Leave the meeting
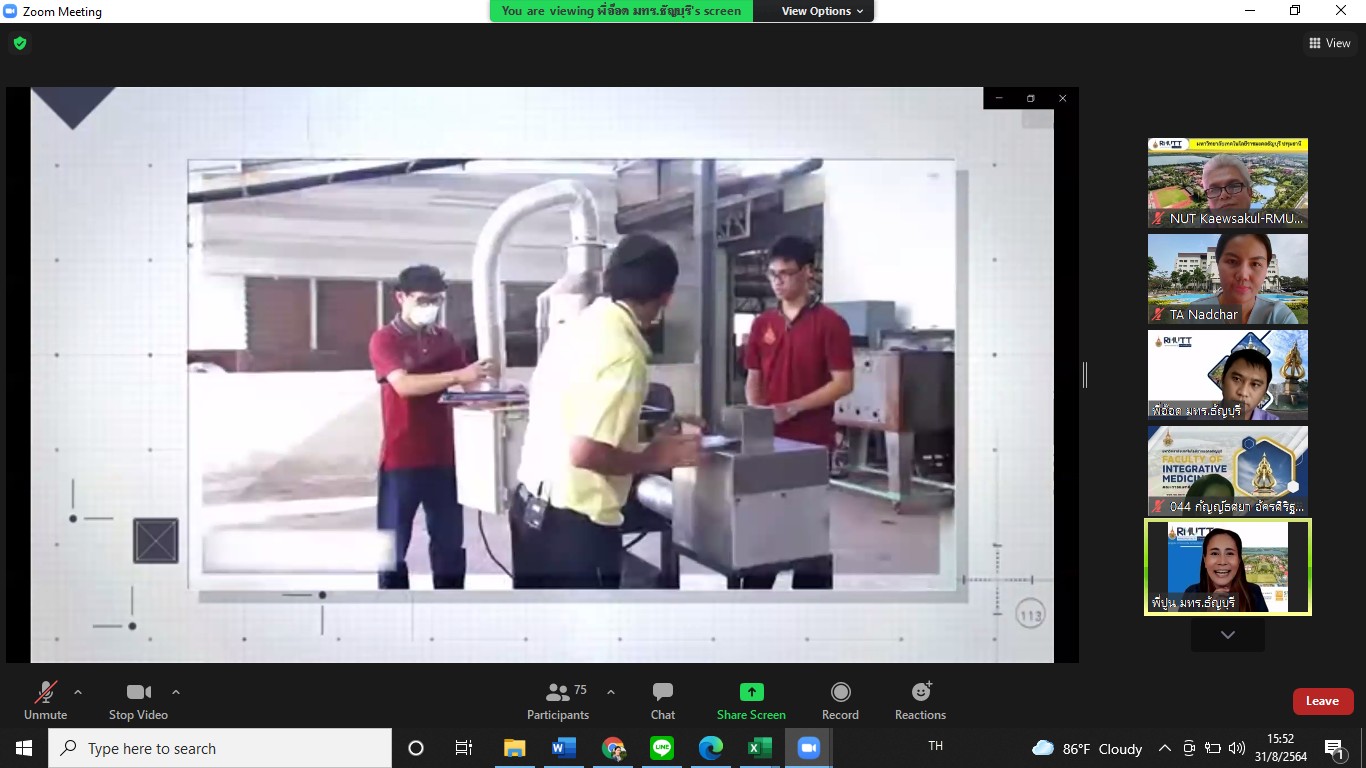Image resolution: width=1366 pixels, height=768 pixels. point(1322,701)
